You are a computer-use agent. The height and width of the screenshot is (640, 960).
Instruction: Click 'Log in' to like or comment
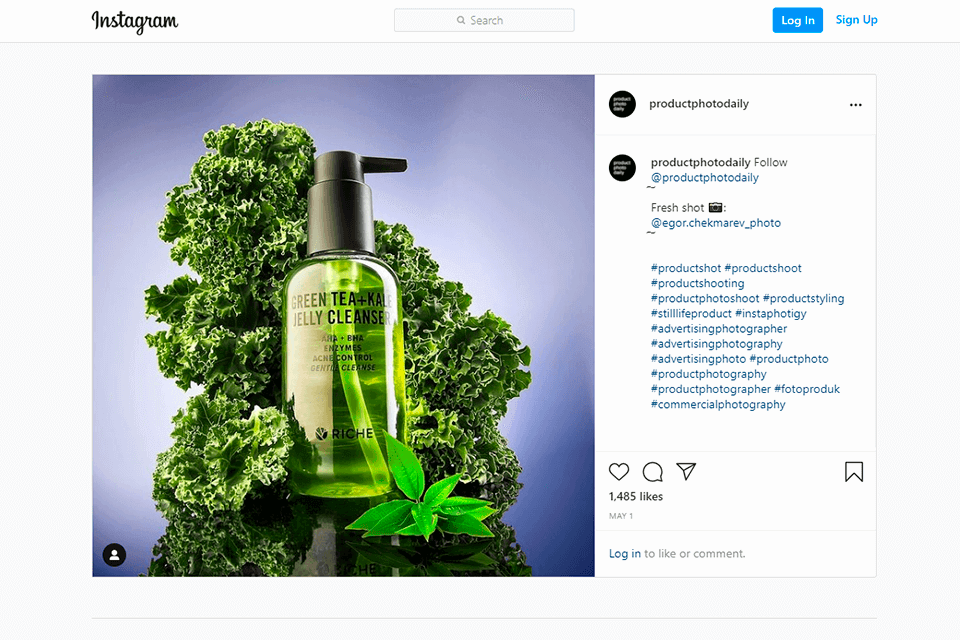pyautogui.click(x=624, y=554)
